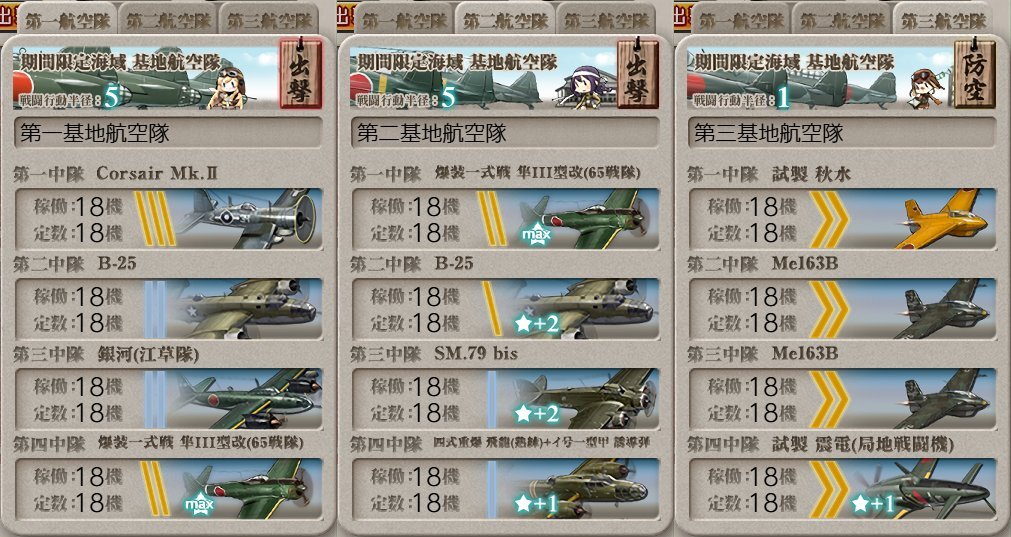Select the Corsair Mk.II aircraft slot

[168, 219]
